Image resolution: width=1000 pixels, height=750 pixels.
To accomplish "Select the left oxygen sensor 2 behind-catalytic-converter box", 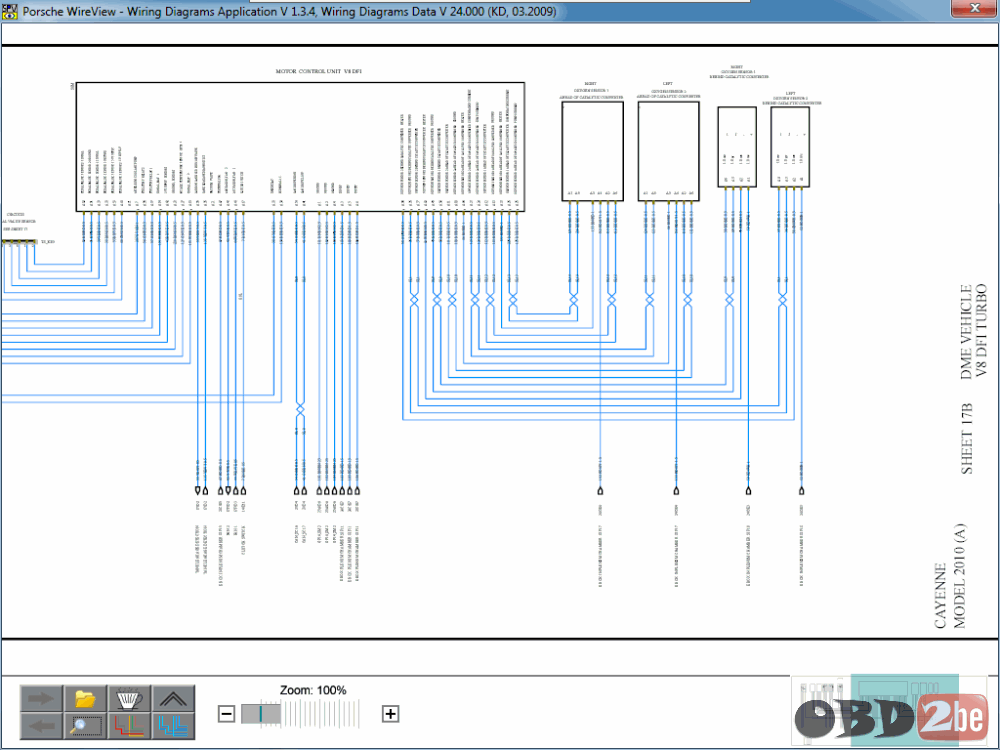I will pyautogui.click(x=790, y=147).
